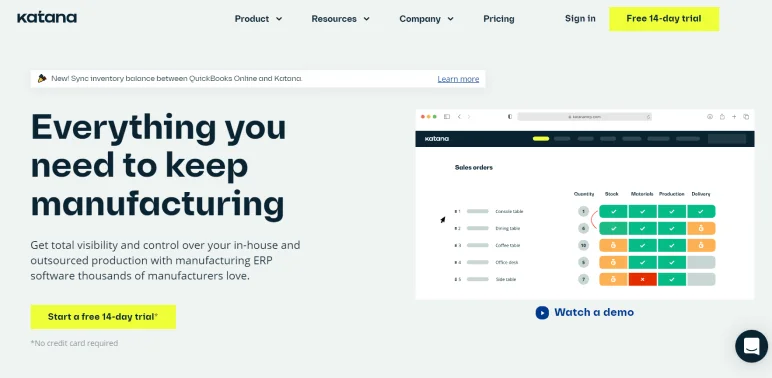Click the mock browser sidebar toggle icon

tap(447, 117)
